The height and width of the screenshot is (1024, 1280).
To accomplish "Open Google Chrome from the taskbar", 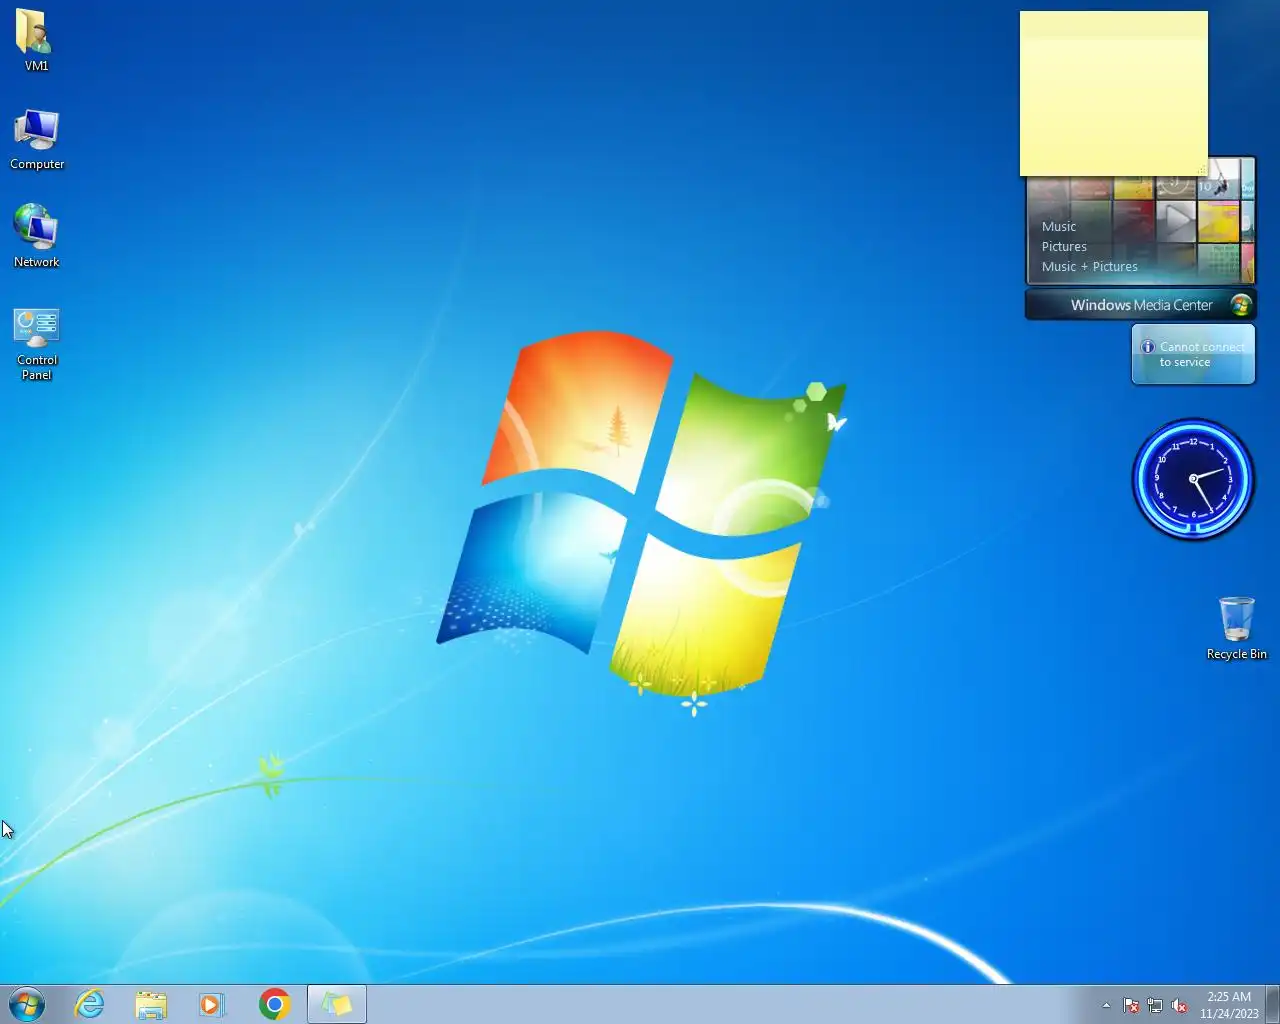I will click(x=274, y=1004).
